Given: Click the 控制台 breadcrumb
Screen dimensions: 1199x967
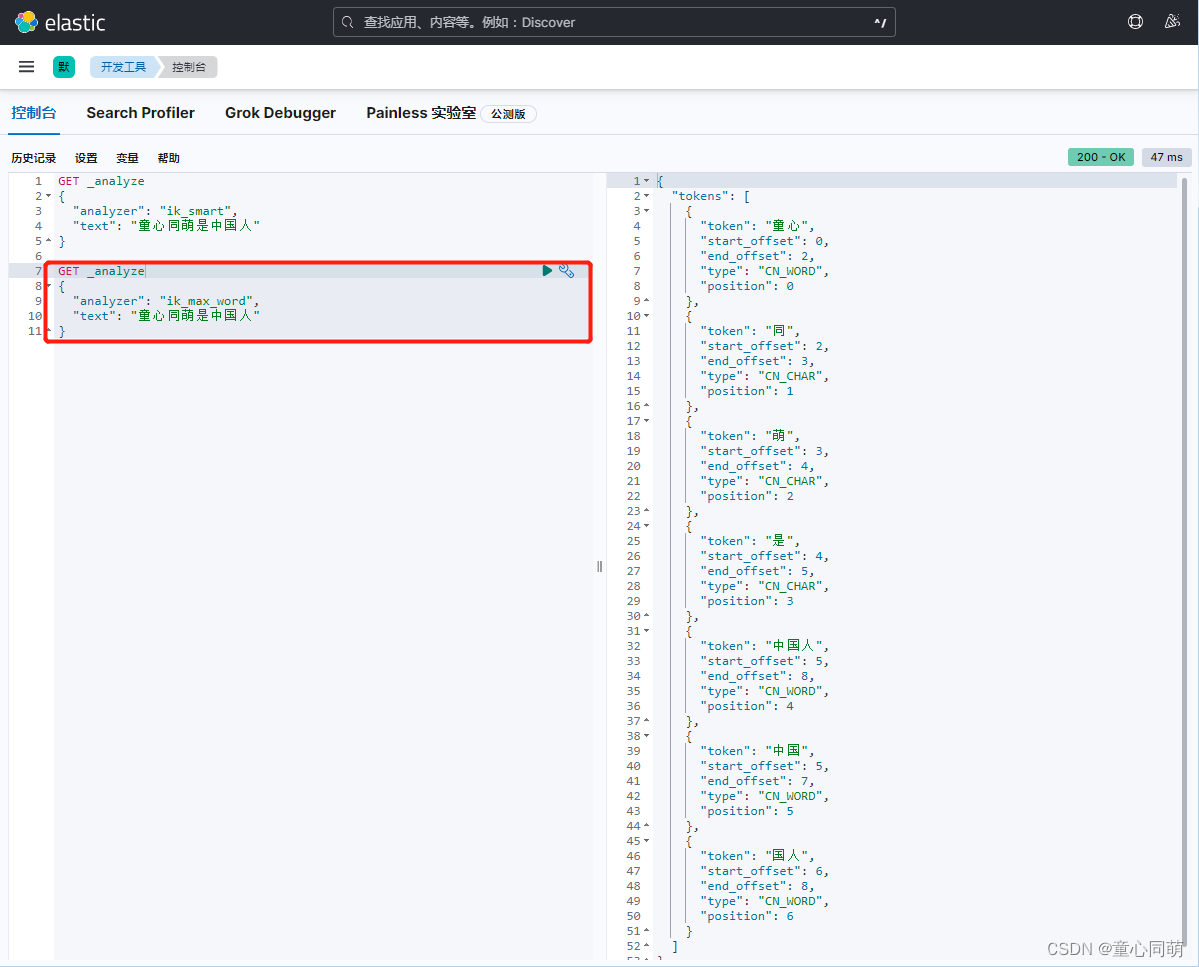Looking at the screenshot, I should [x=188, y=67].
